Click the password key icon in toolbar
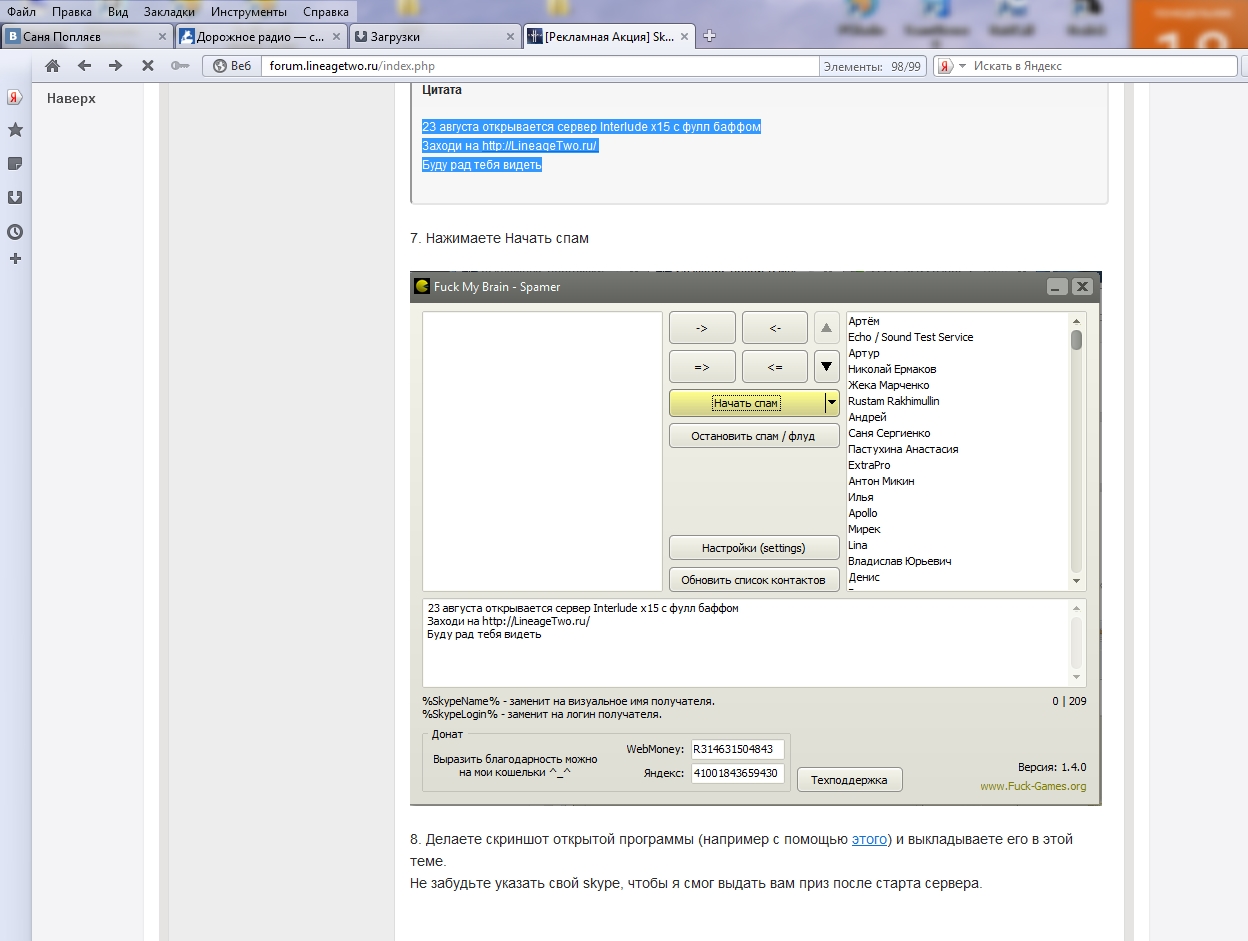The image size is (1248, 941). click(179, 66)
